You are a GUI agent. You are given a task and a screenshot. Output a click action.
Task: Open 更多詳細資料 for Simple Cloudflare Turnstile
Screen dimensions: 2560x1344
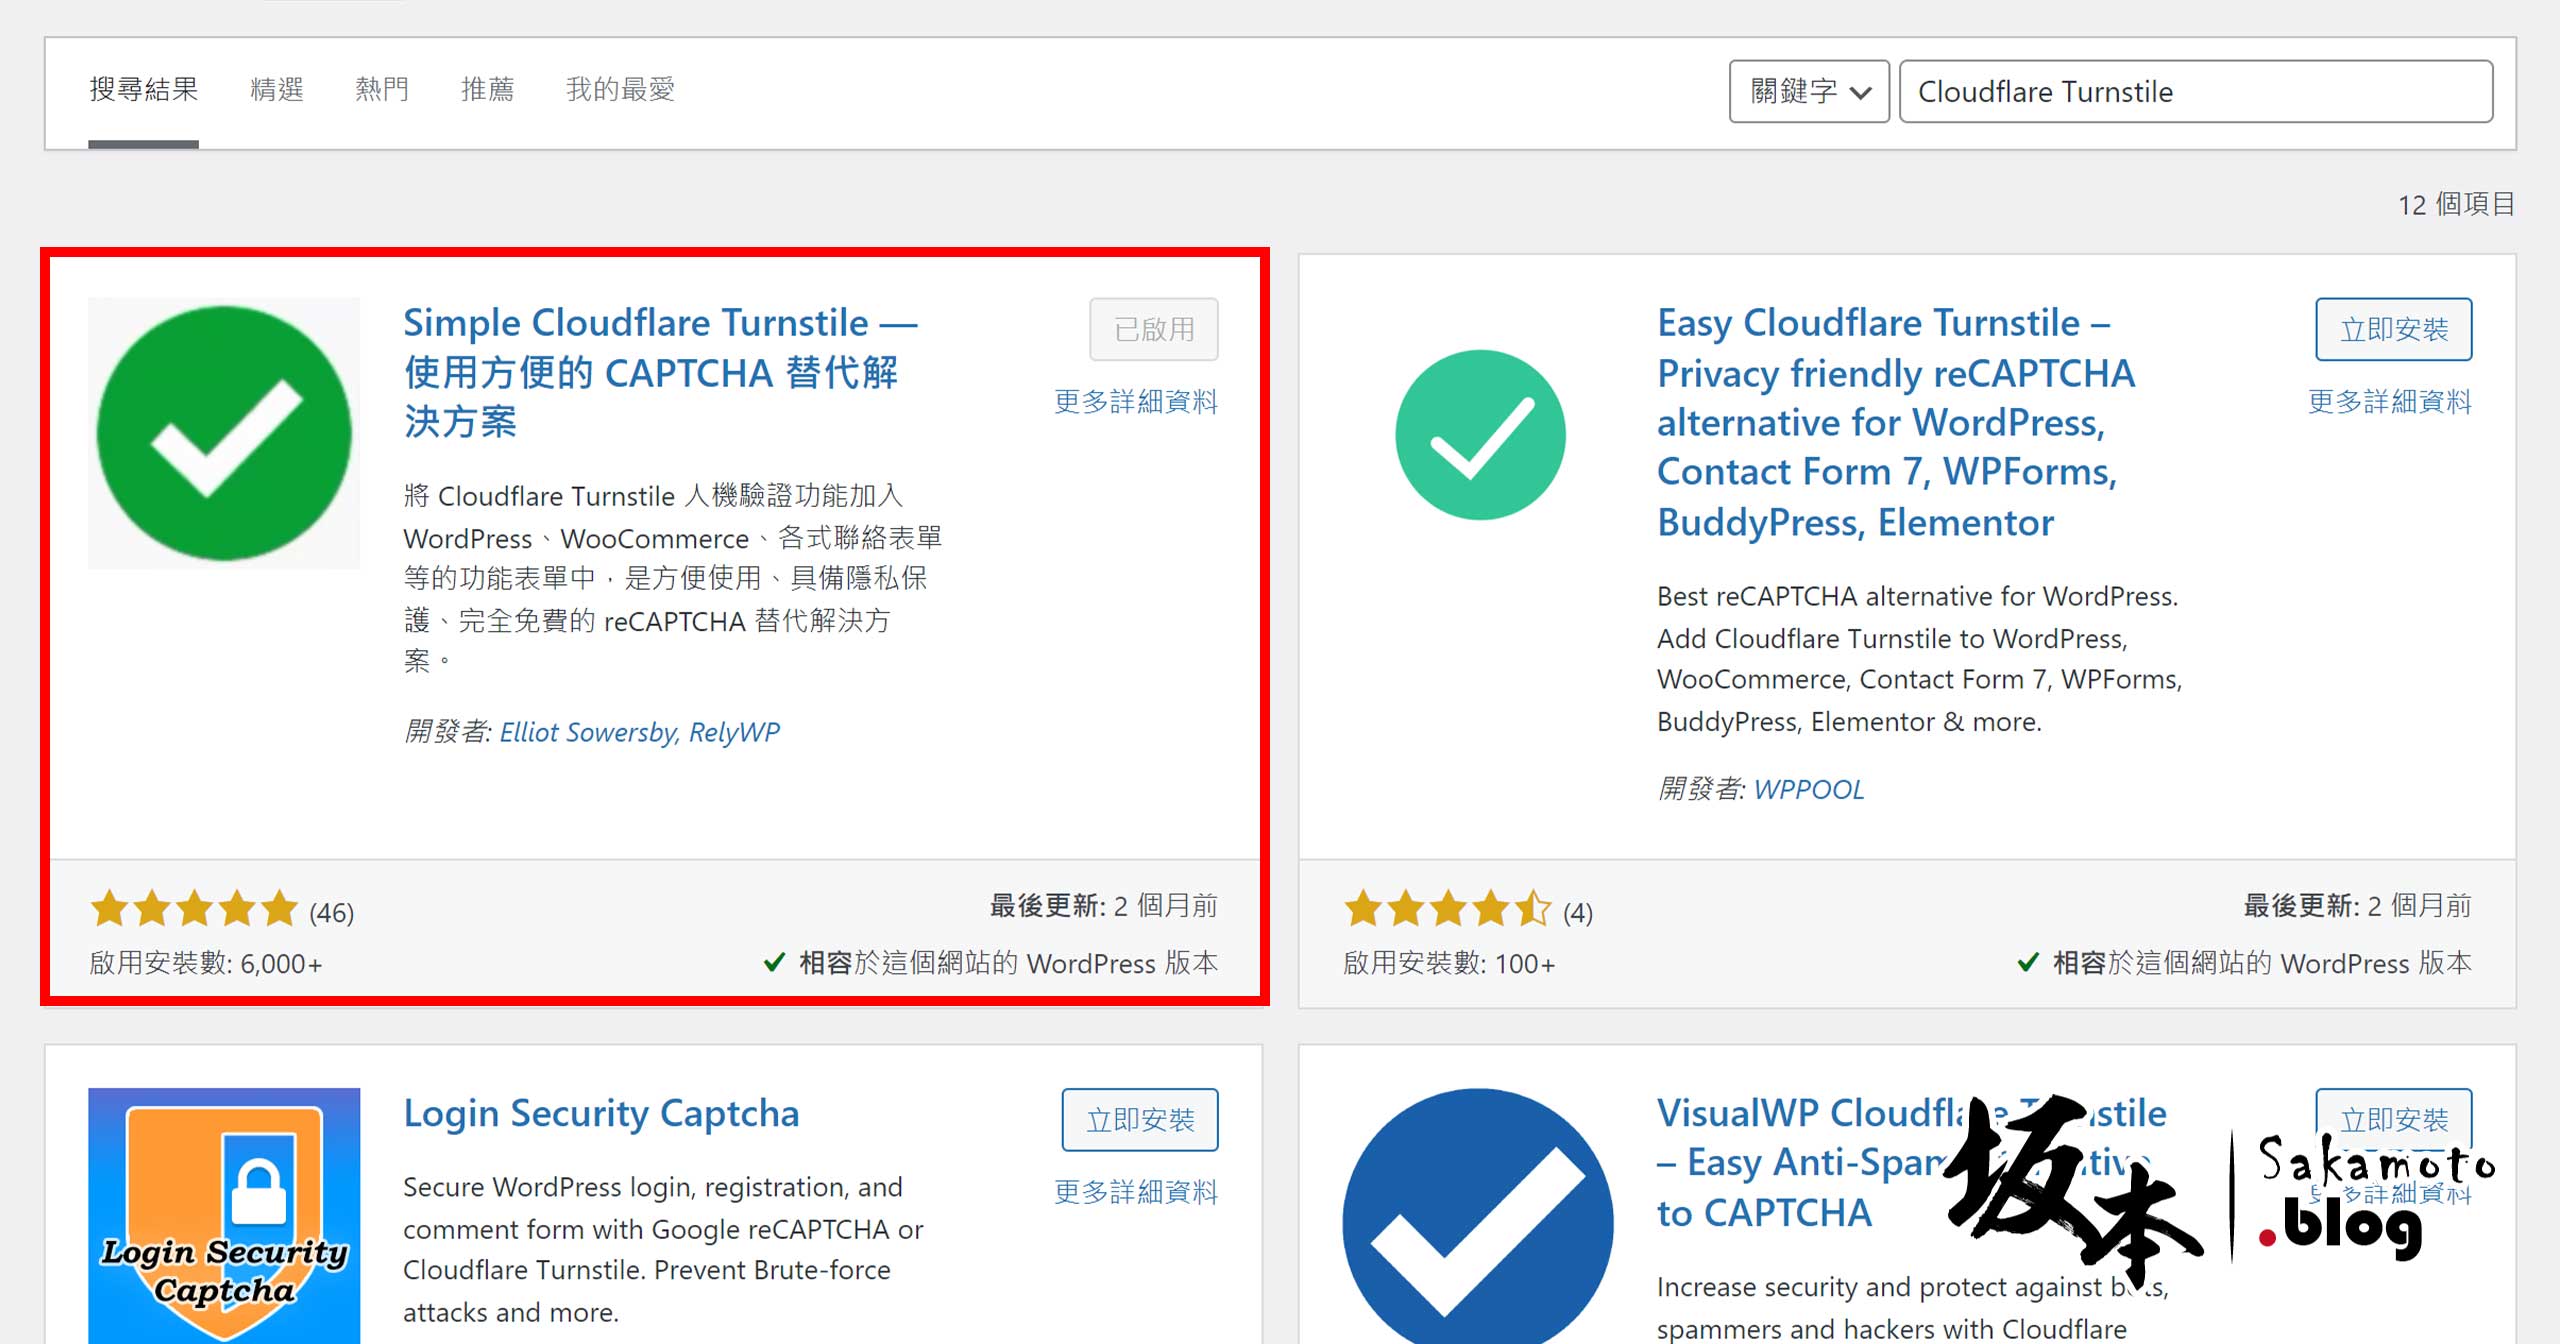[1136, 402]
